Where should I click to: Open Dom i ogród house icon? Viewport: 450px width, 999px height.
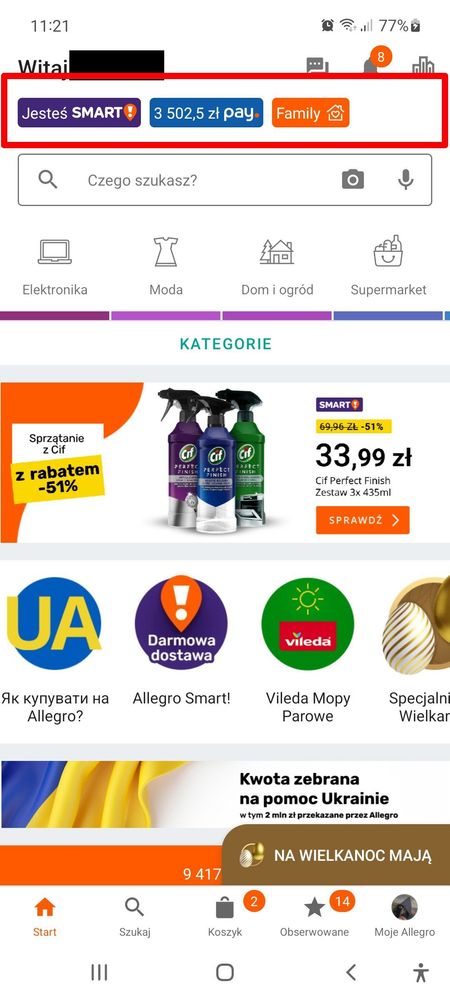point(277,252)
